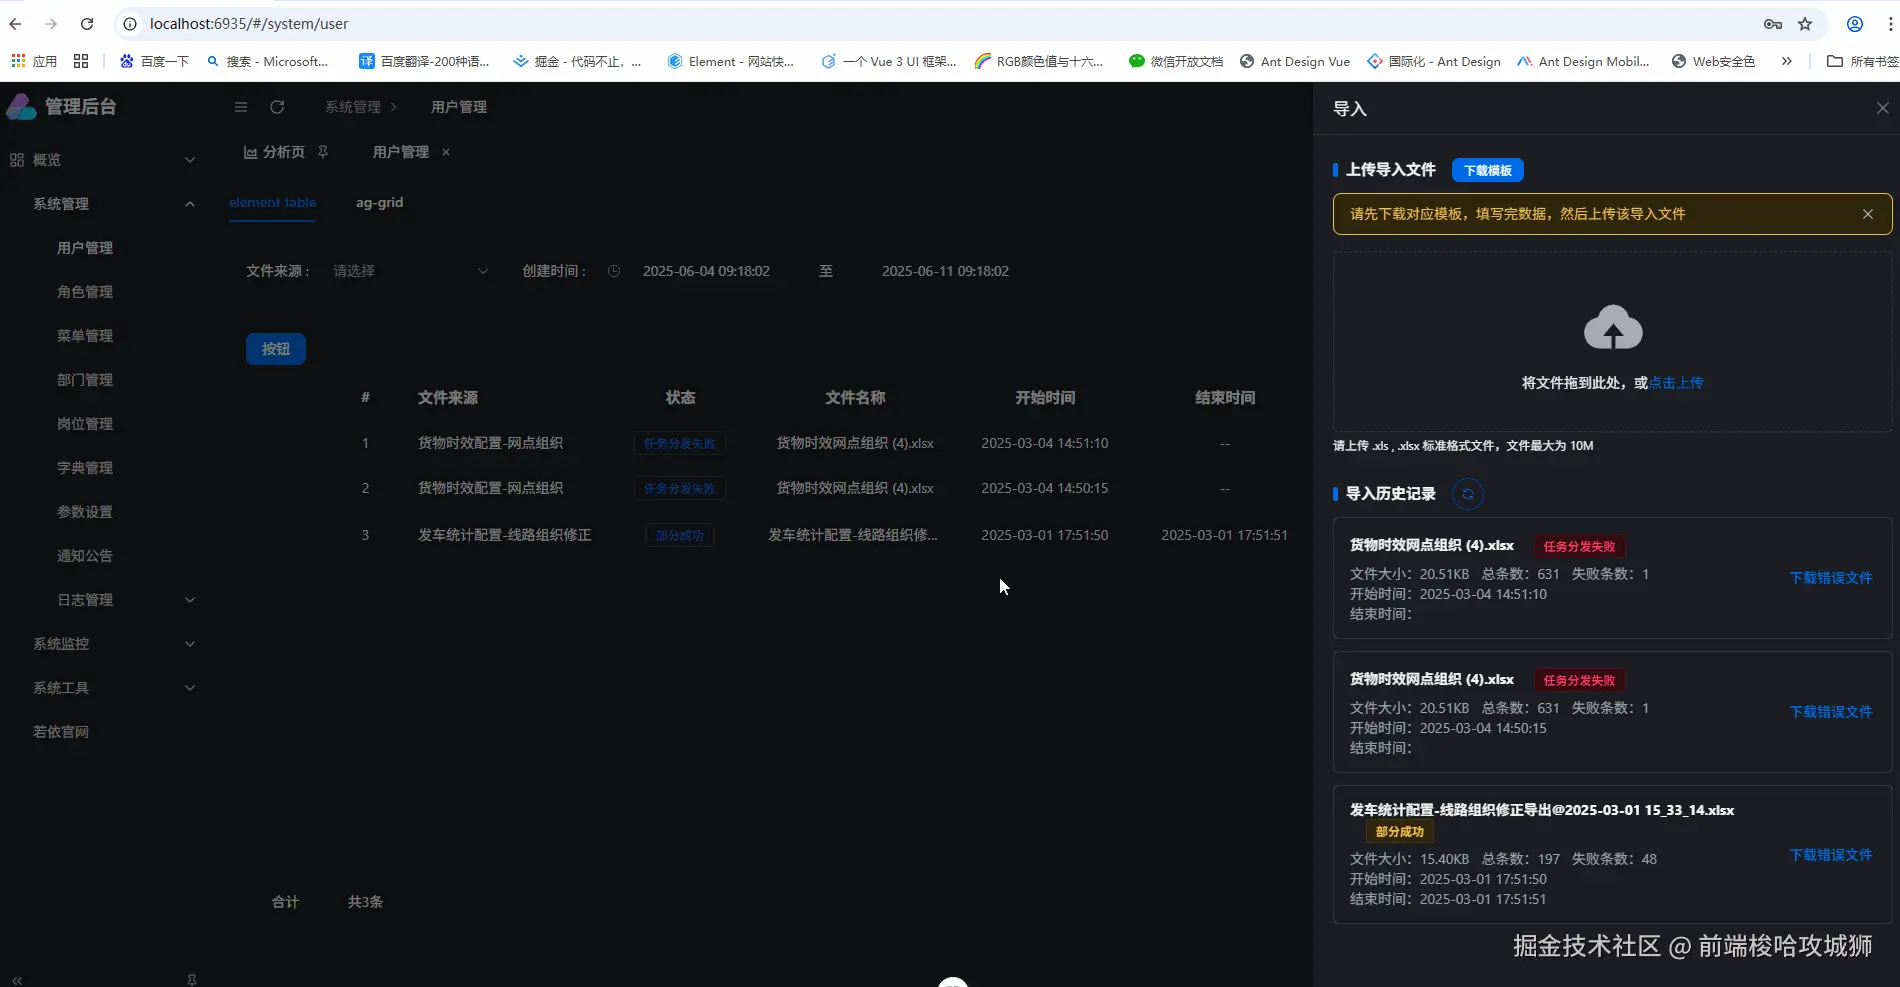Open the Chrome three-dot menu
The width and height of the screenshot is (1900, 987).
coord(1891,24)
